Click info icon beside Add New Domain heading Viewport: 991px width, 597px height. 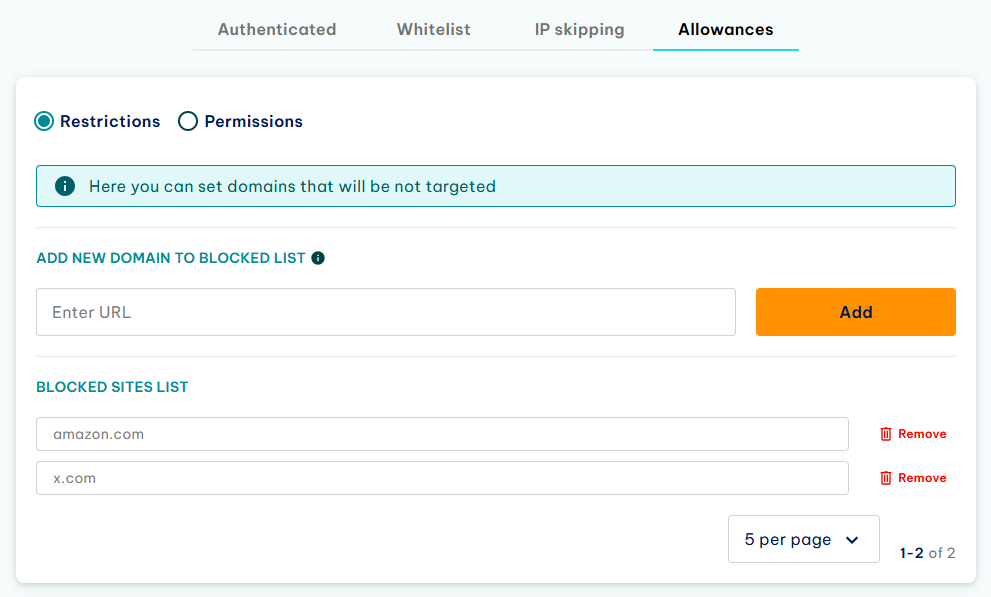tap(318, 258)
